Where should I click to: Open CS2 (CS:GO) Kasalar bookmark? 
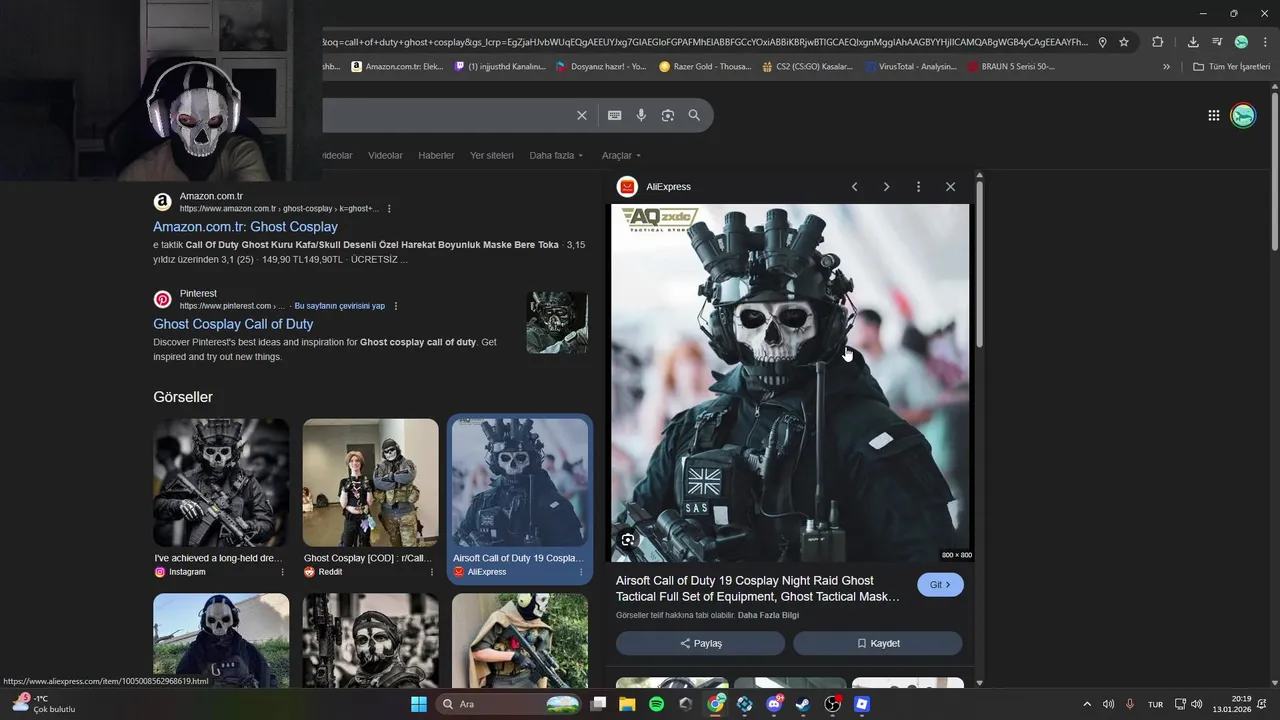(x=807, y=67)
